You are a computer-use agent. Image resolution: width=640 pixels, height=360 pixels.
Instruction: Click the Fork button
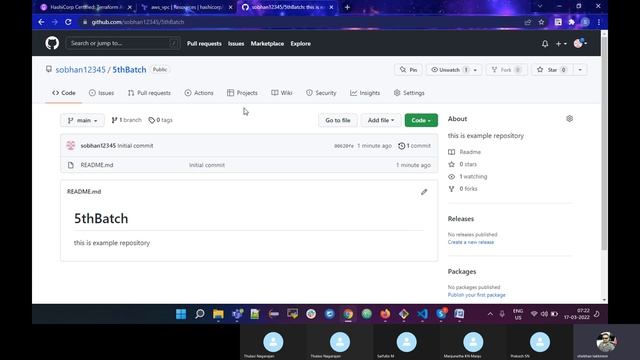(507, 70)
